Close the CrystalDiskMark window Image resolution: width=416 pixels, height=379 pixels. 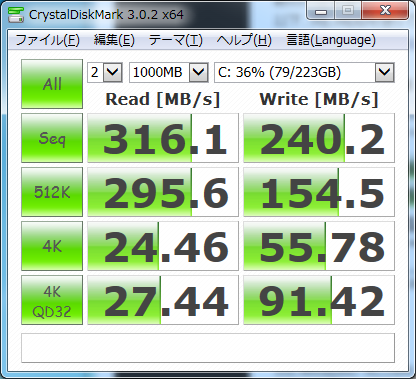[x=385, y=11]
